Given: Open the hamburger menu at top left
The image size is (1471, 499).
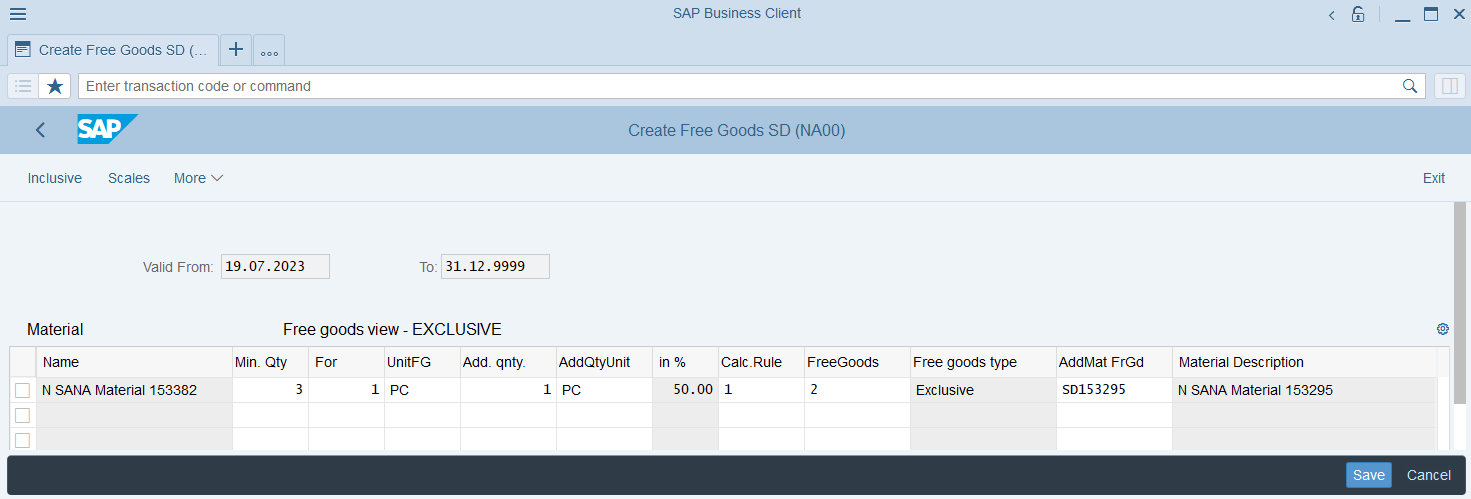Looking at the screenshot, I should pyautogui.click(x=17, y=14).
